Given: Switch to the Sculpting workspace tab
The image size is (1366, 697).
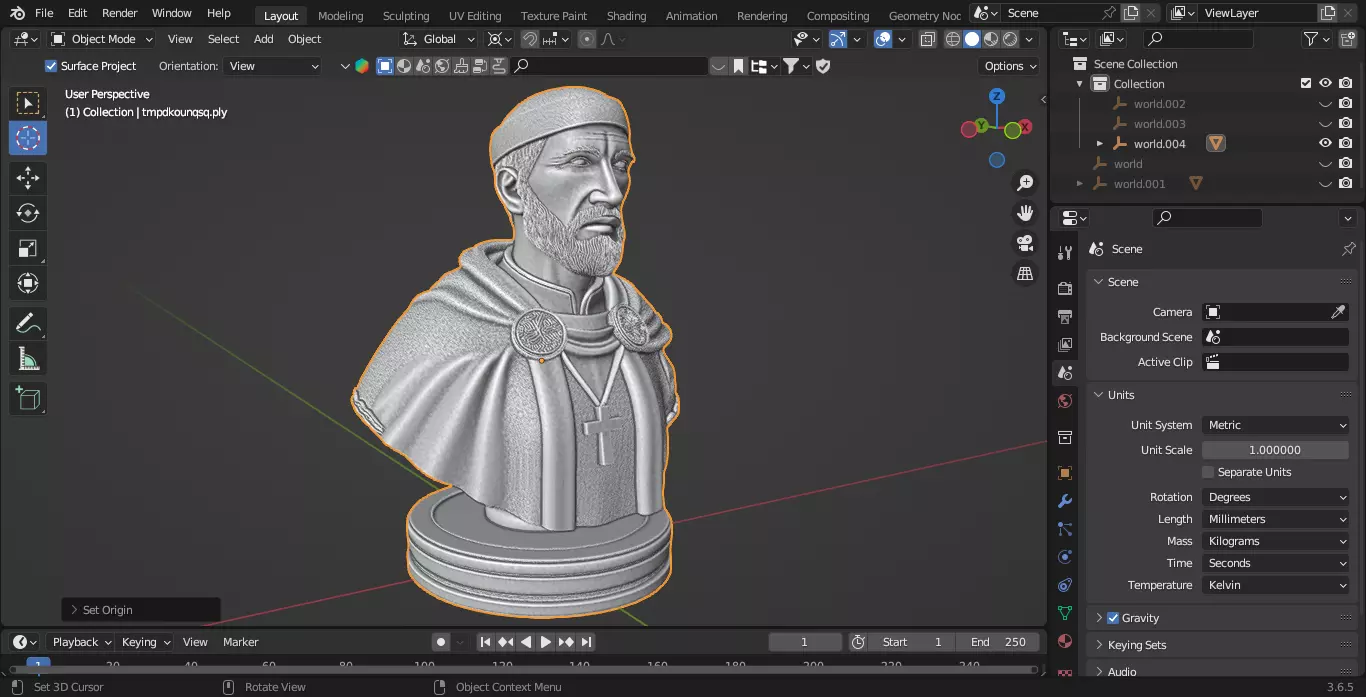Looking at the screenshot, I should click(x=406, y=15).
